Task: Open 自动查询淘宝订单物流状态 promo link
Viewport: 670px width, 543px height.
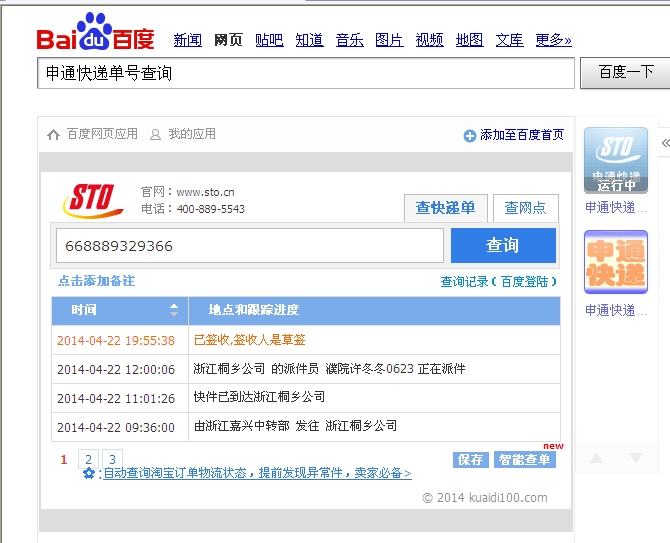Action: 257,473
